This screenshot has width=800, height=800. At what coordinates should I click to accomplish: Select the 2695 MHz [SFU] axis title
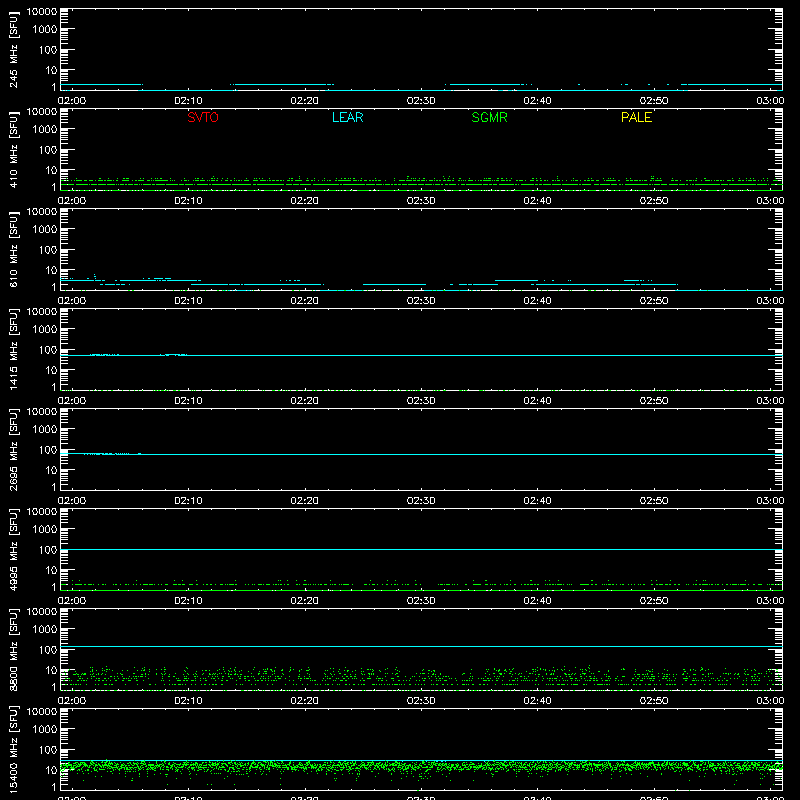coord(13,449)
